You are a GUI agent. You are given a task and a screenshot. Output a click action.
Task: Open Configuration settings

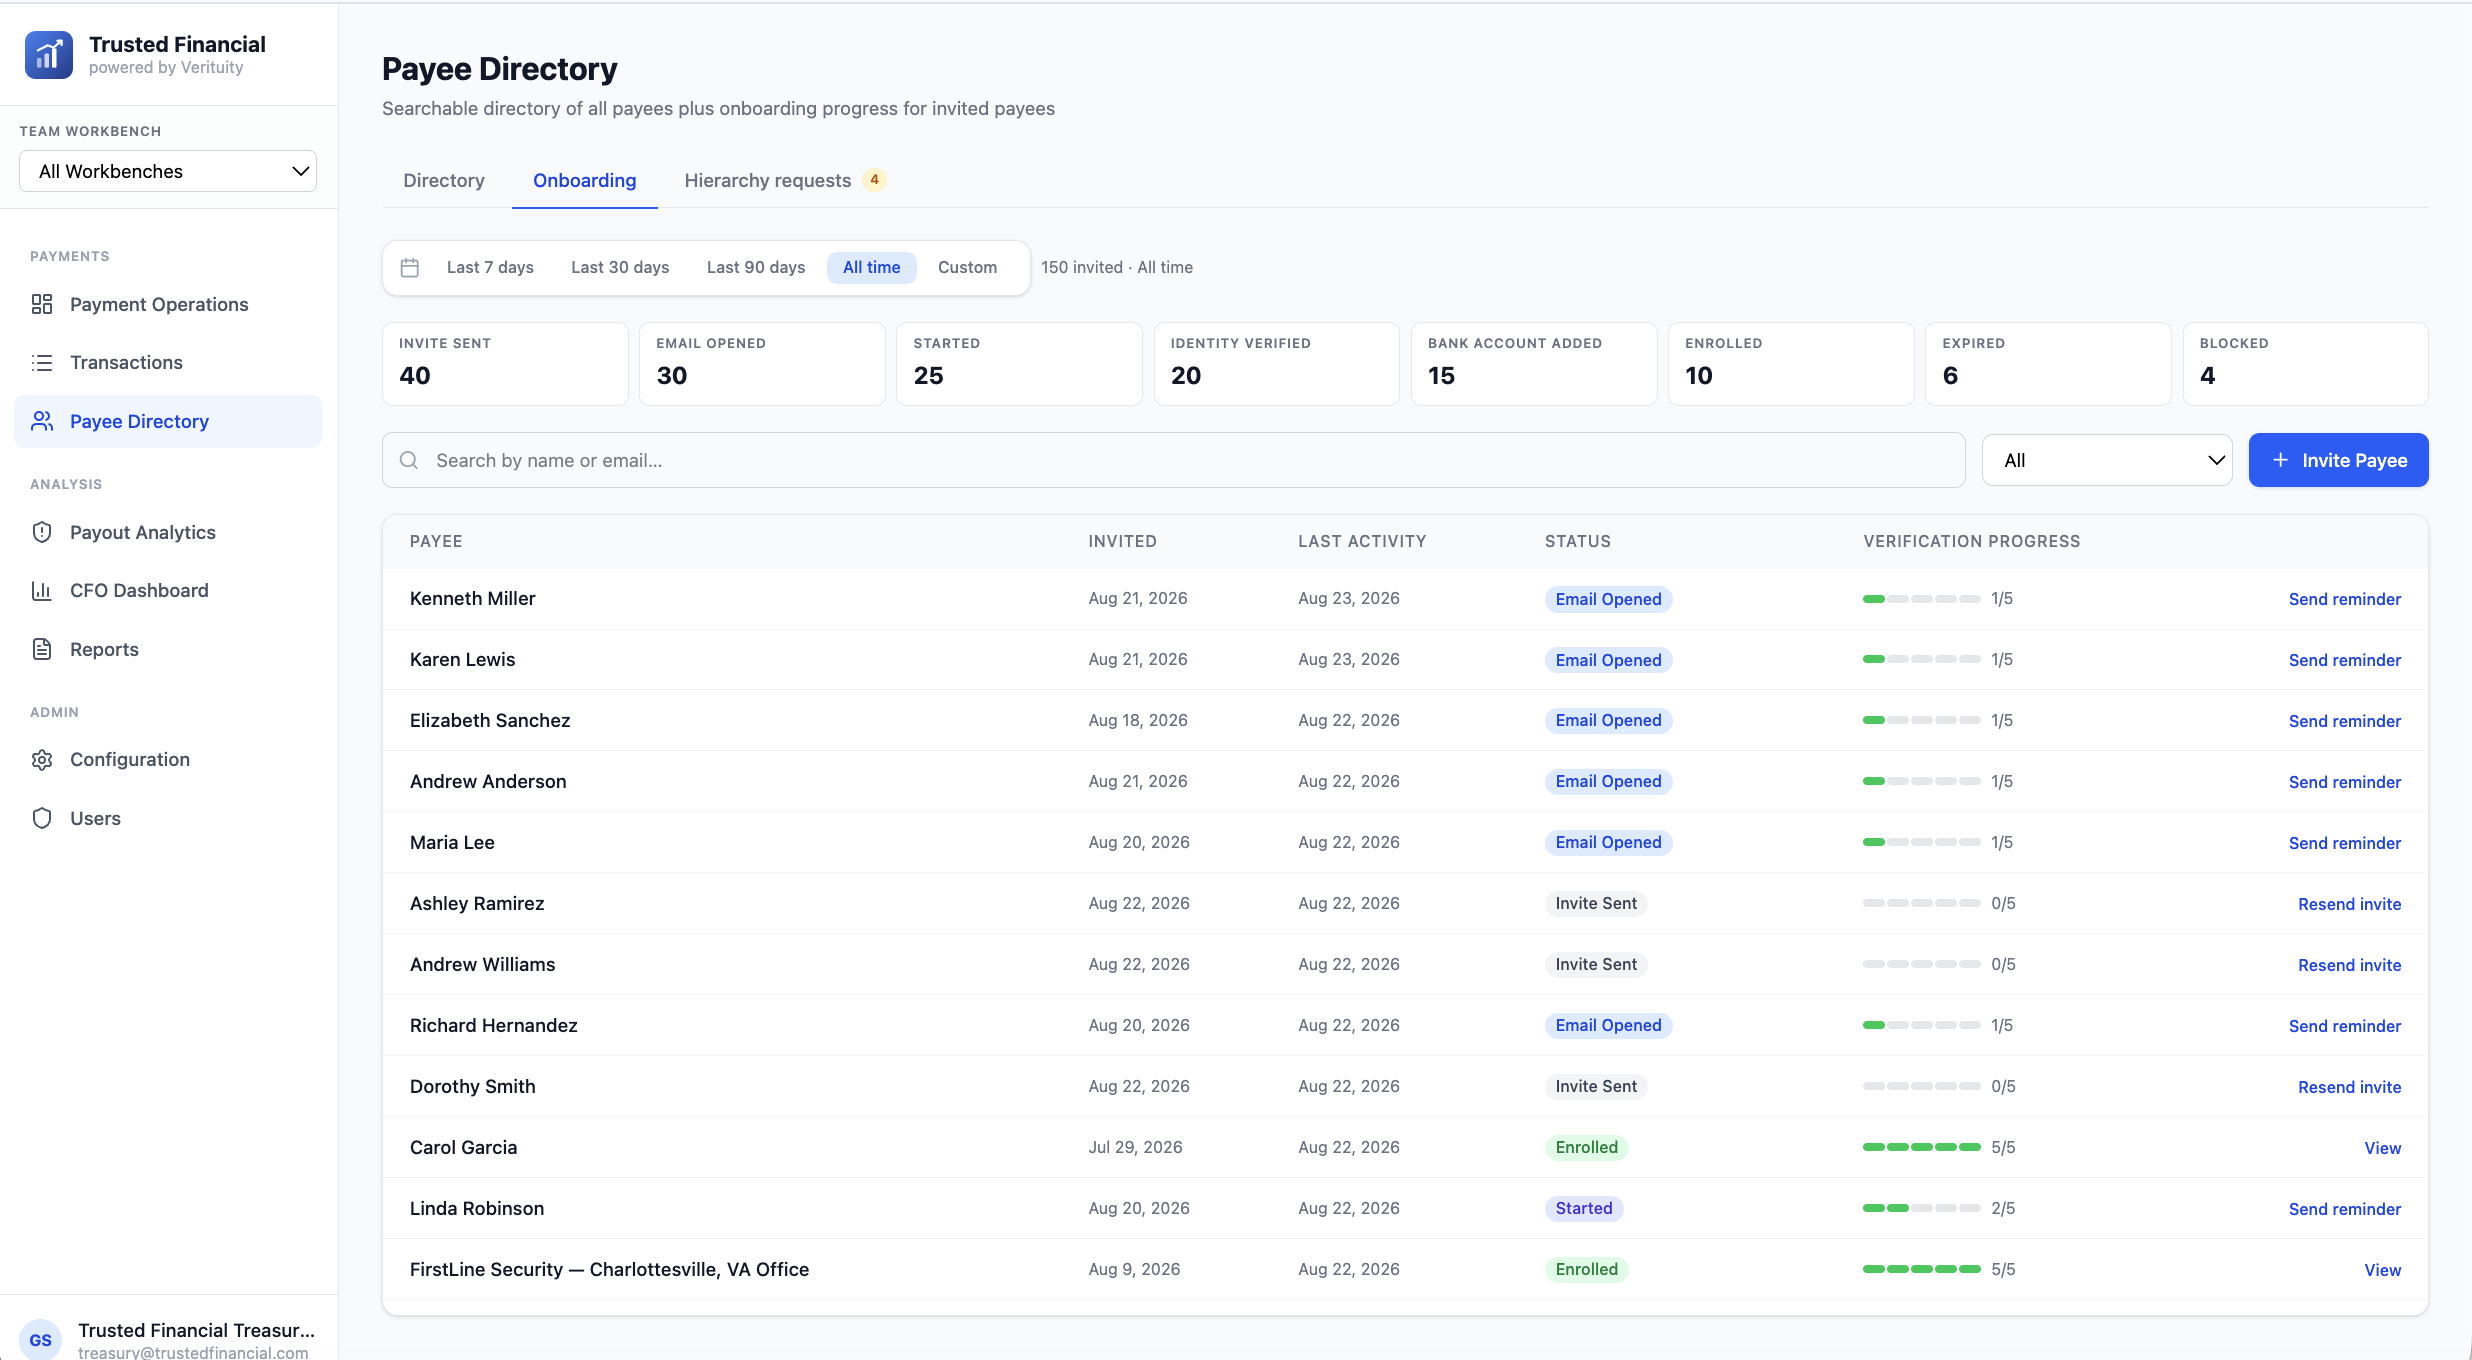168,759
